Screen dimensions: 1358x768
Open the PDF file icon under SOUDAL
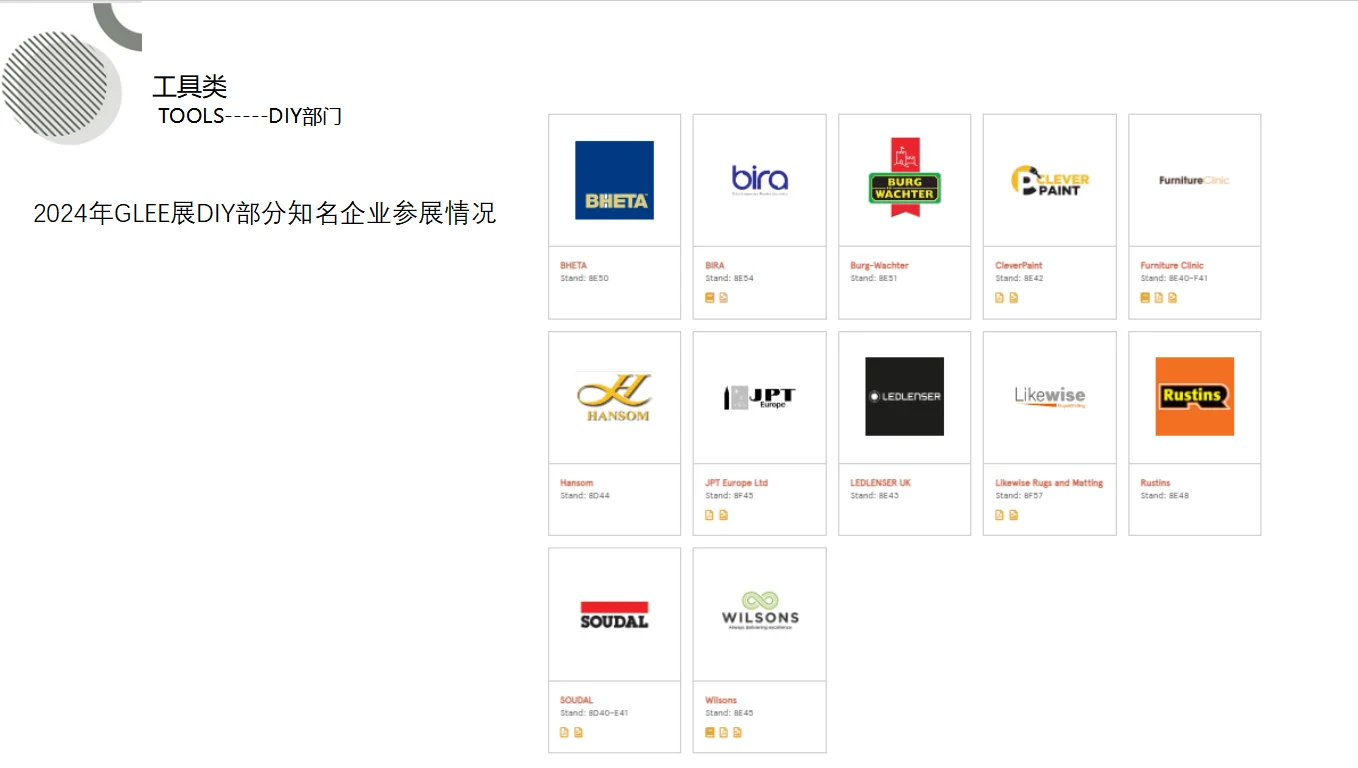564,732
